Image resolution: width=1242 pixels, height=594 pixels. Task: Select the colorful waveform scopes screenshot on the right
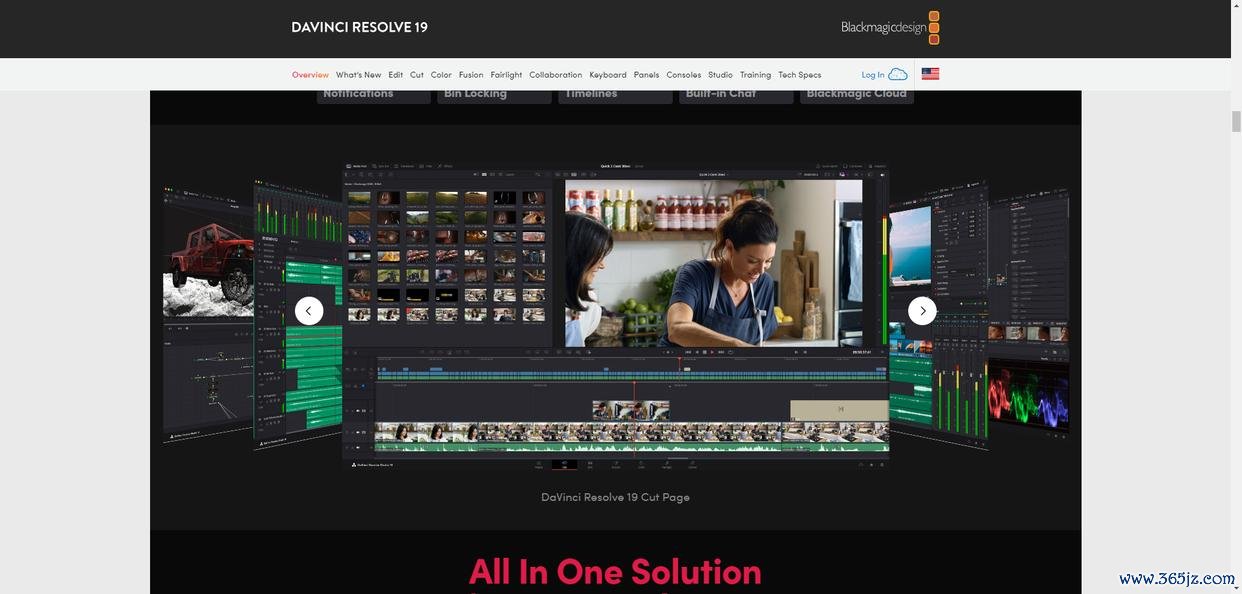pyautogui.click(x=1029, y=400)
